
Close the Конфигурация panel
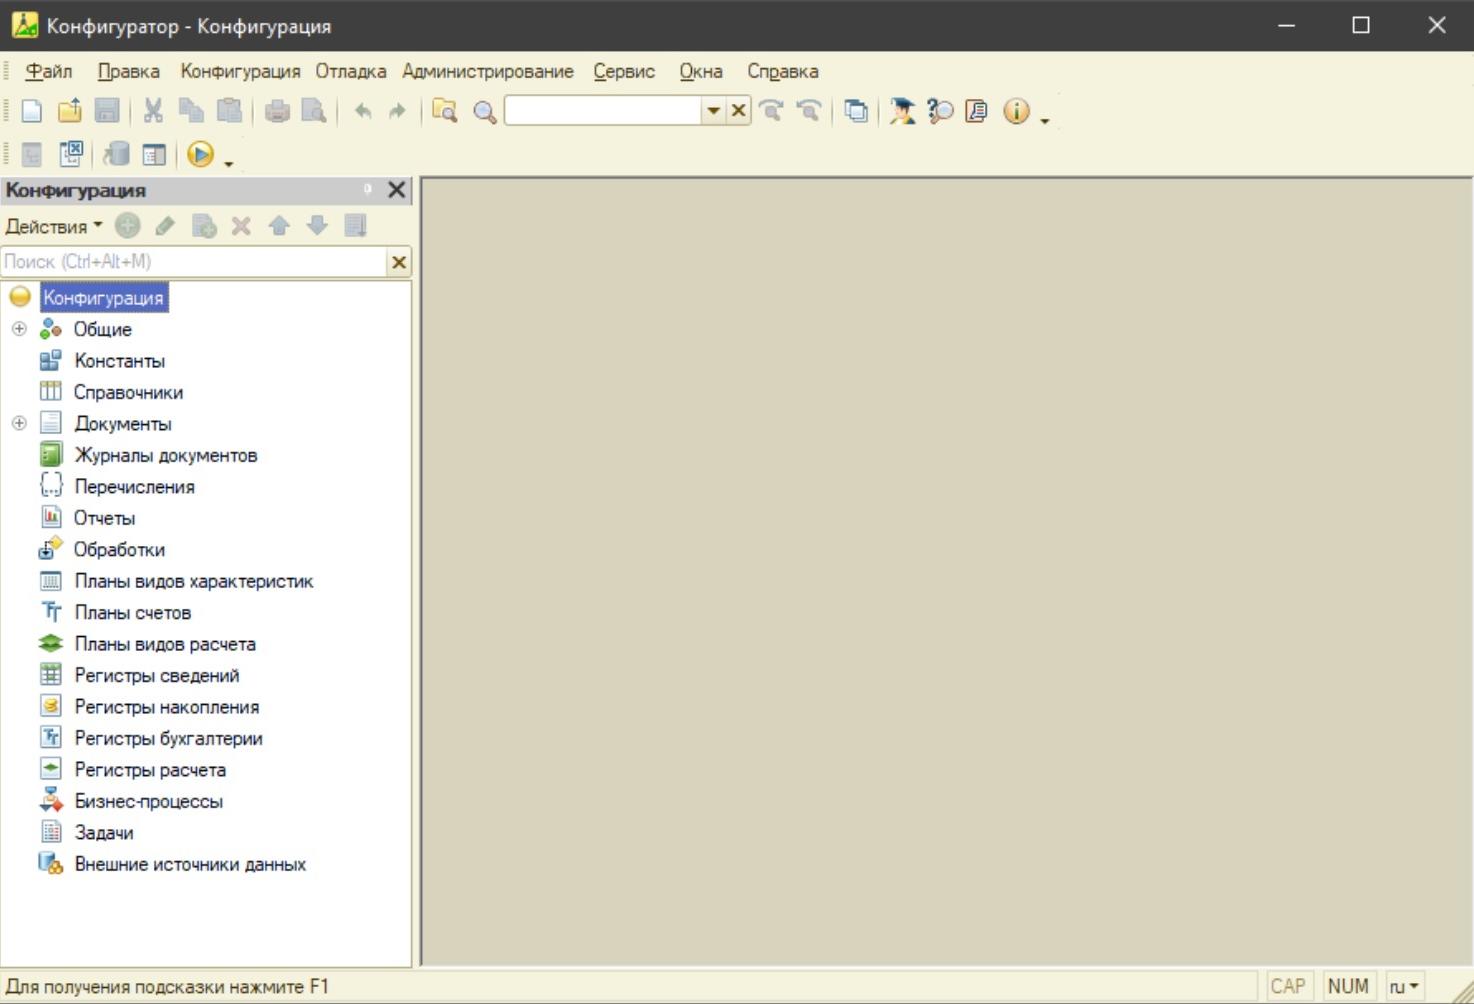397,190
